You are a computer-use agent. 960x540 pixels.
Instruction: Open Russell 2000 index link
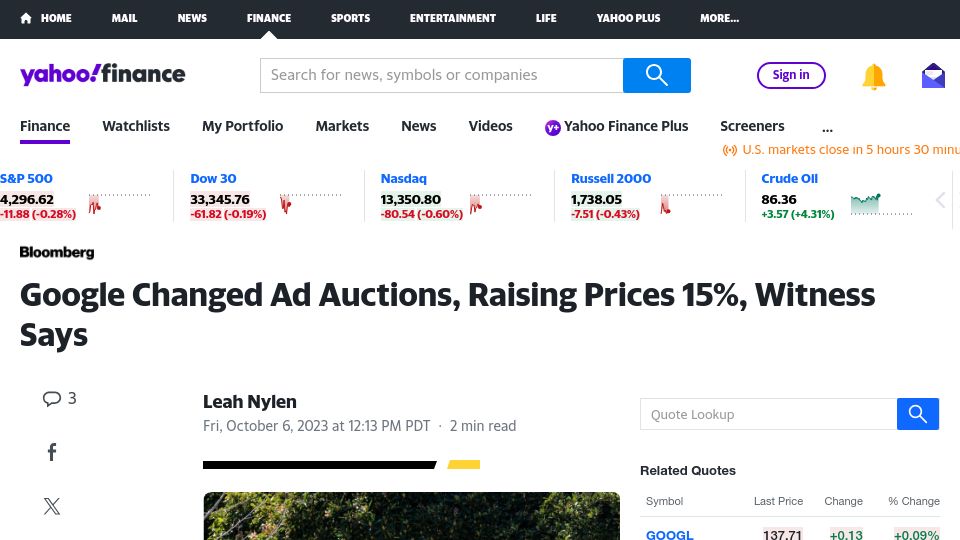[x=611, y=179]
